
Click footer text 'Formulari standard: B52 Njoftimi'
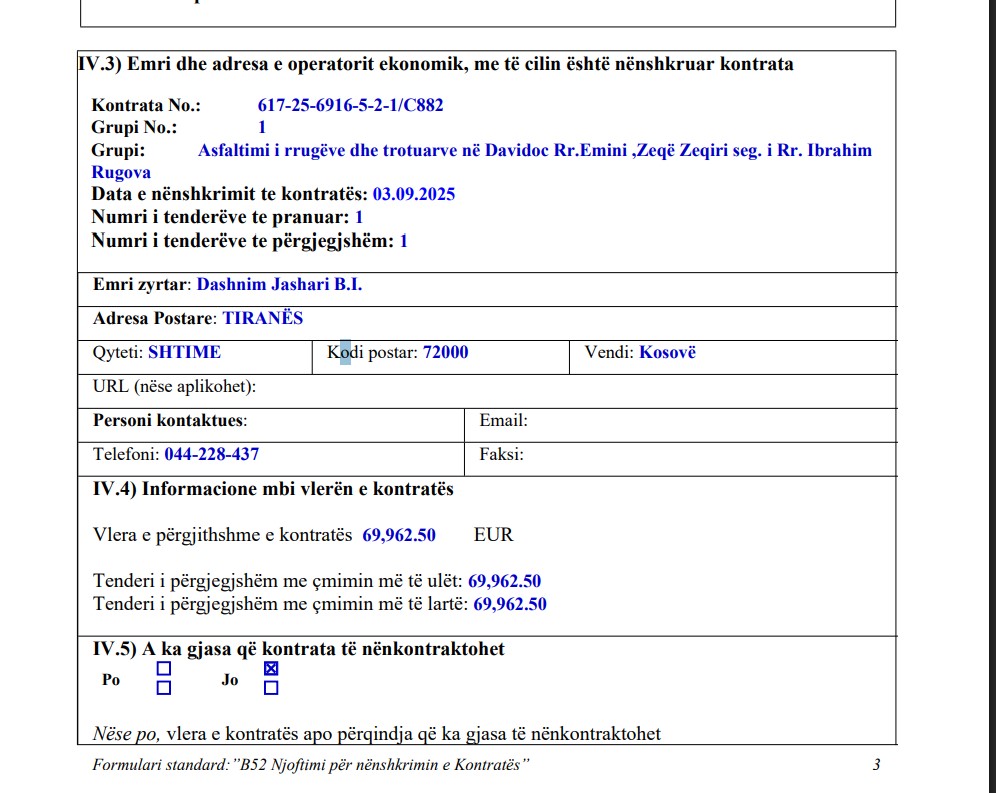pyautogui.click(x=311, y=764)
